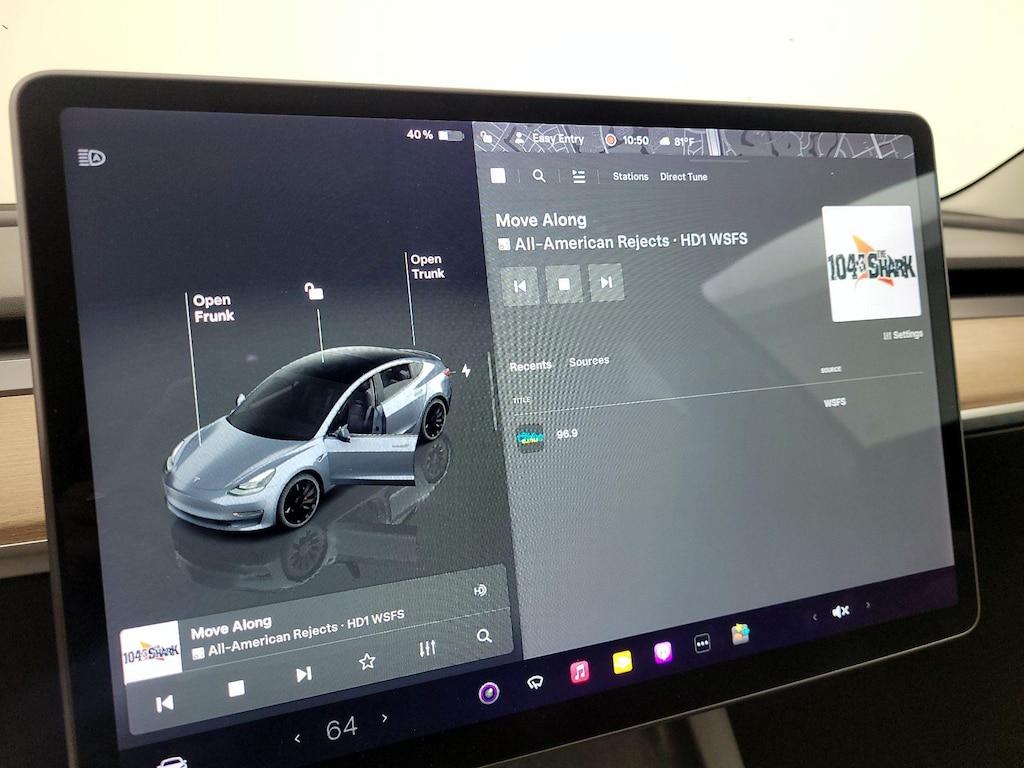Open the playlist queue icon
Screen dimensions: 1024x768
[x=579, y=176]
